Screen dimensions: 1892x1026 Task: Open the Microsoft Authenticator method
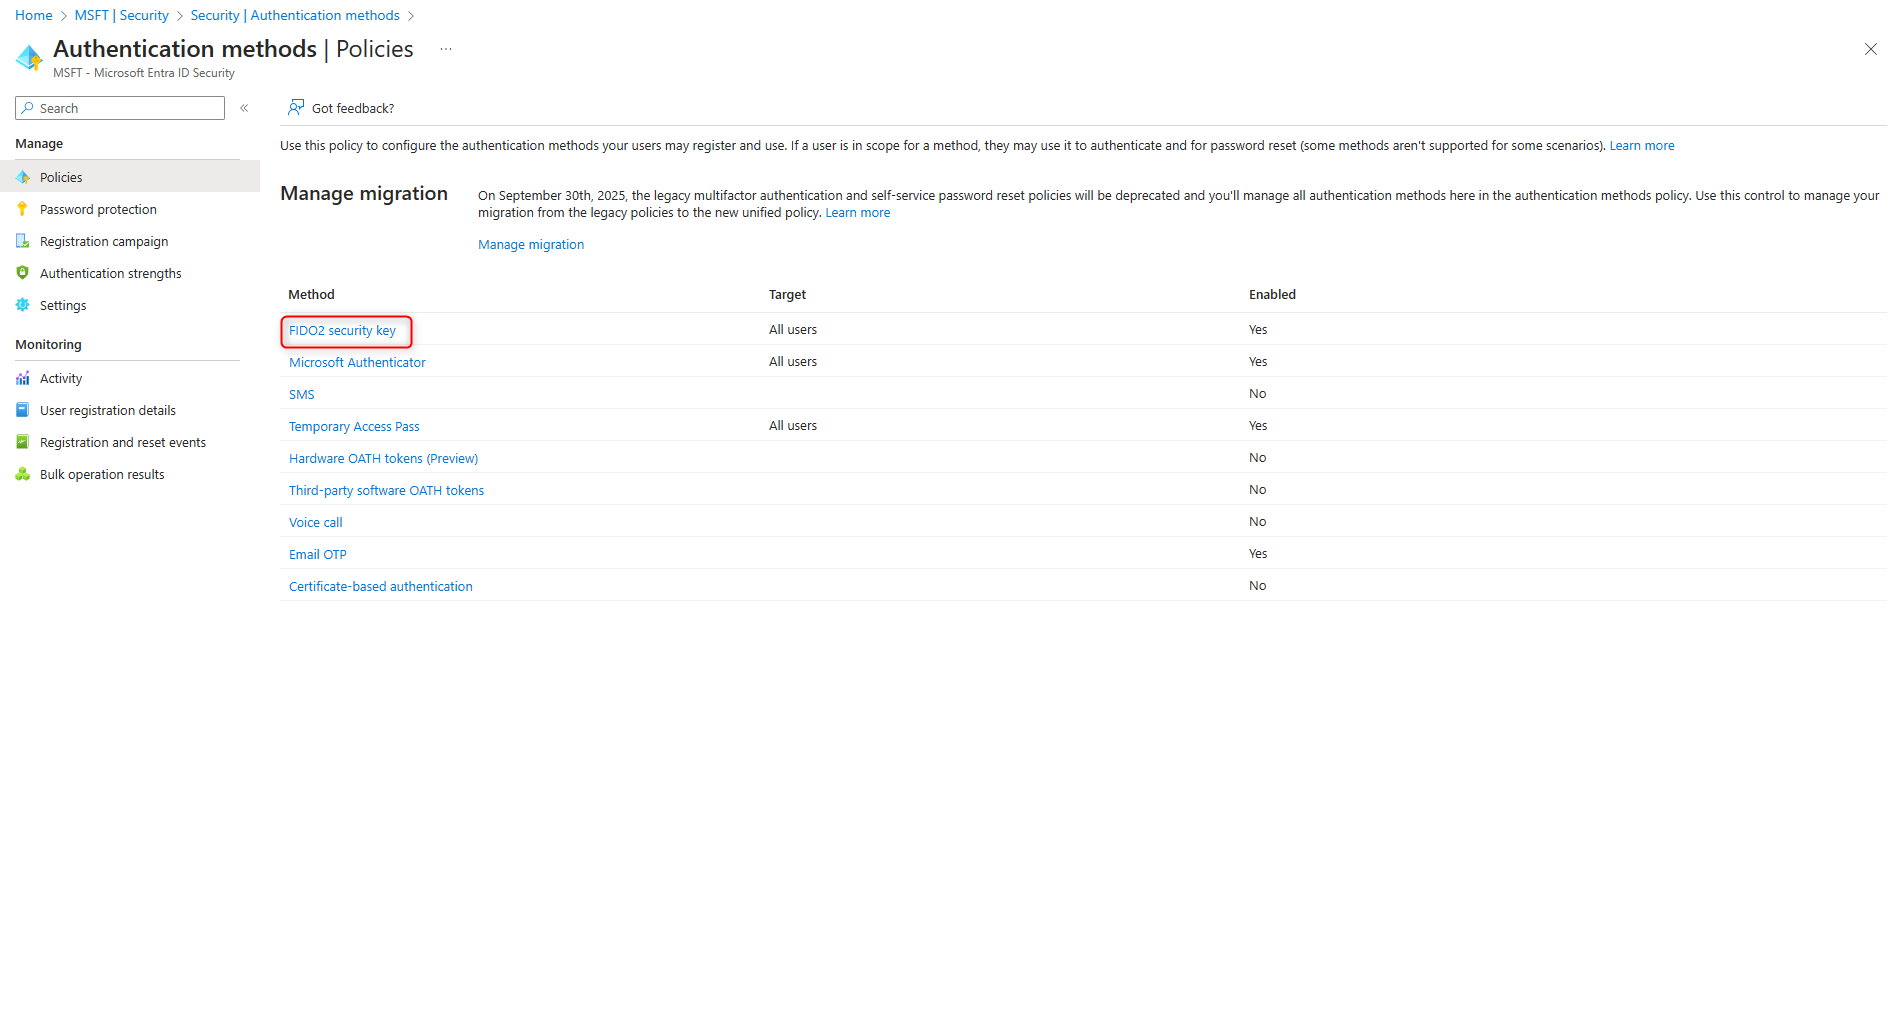356,362
